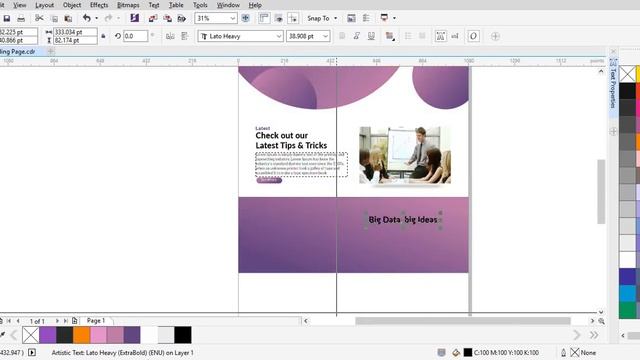640x360 pixels.
Task: Open the Application launcher dropdown arrow
Action: [x=394, y=18]
